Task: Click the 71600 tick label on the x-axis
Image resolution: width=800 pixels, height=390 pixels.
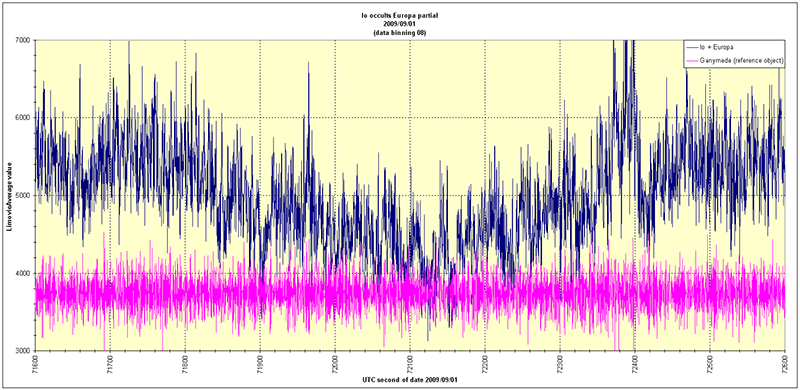Action: 35,363
